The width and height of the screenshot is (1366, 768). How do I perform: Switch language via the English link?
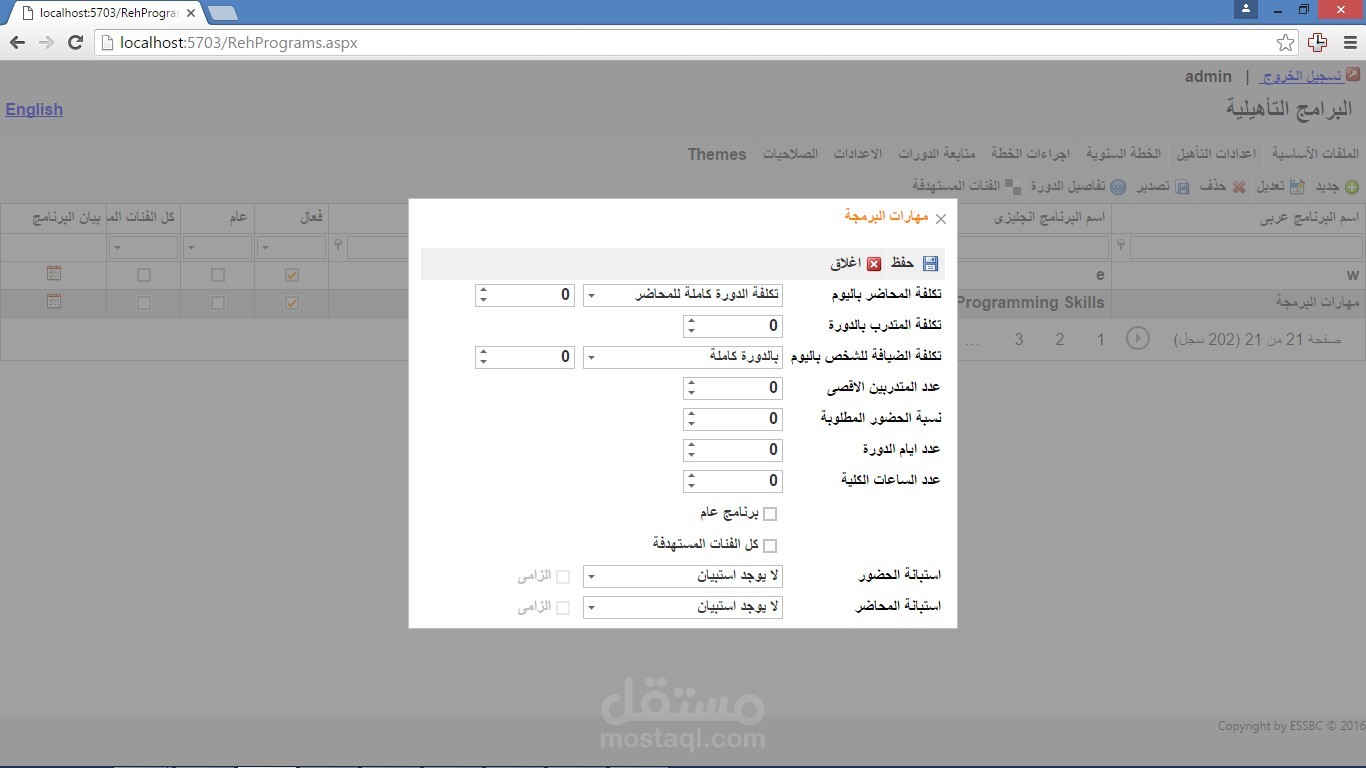(34, 110)
